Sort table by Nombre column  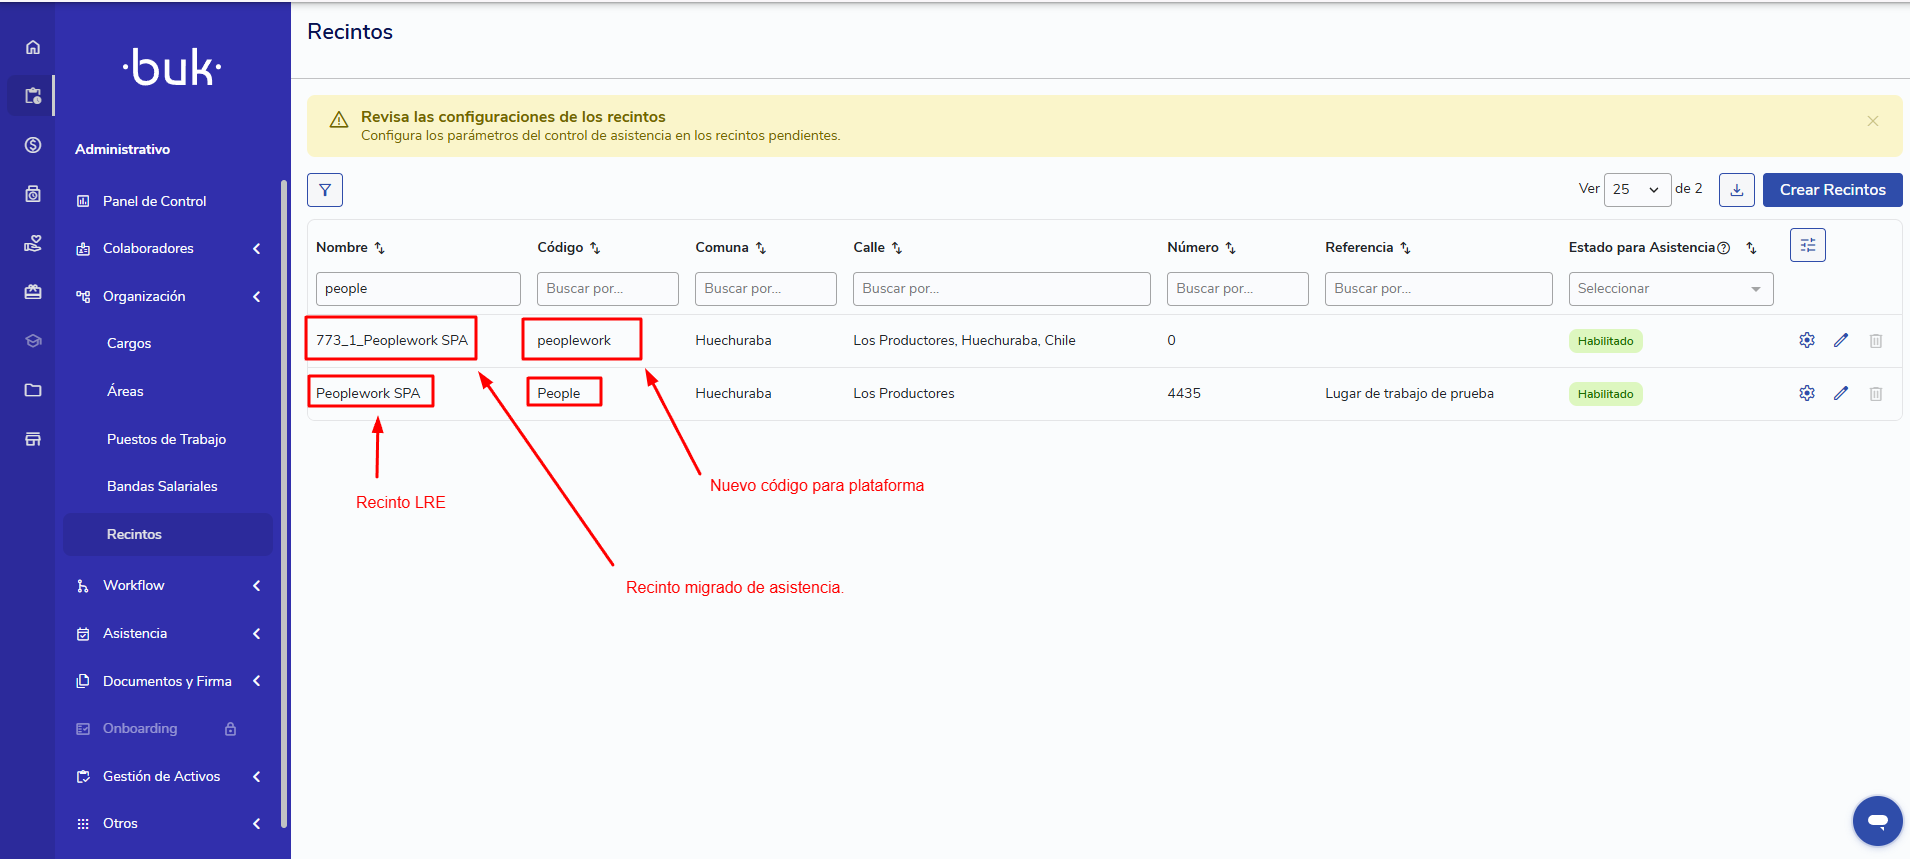tap(350, 247)
